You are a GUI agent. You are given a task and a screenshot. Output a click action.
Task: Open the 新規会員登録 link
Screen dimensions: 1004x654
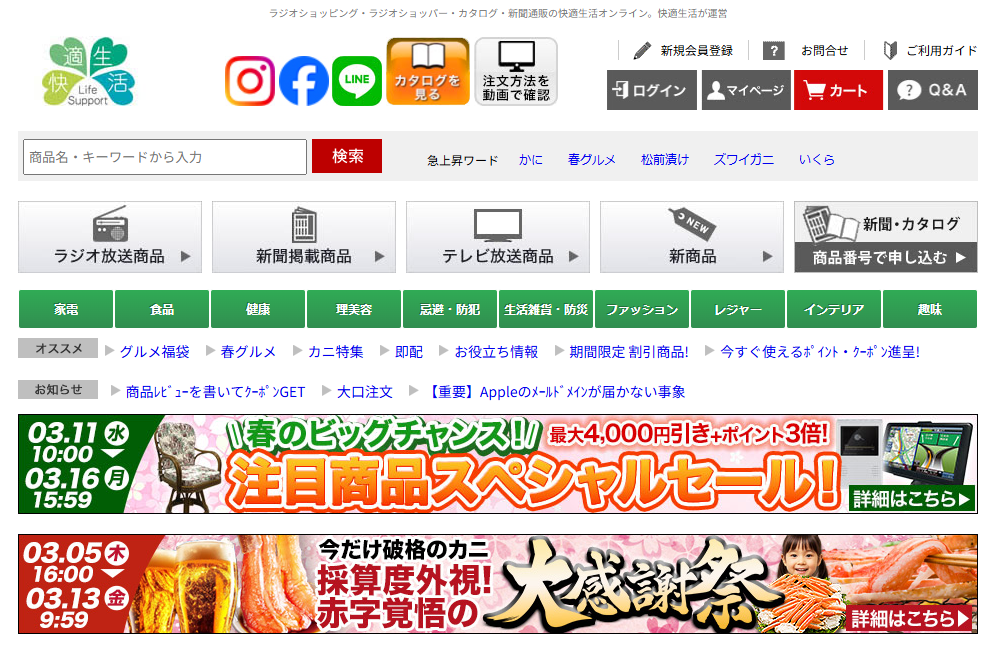(x=684, y=50)
